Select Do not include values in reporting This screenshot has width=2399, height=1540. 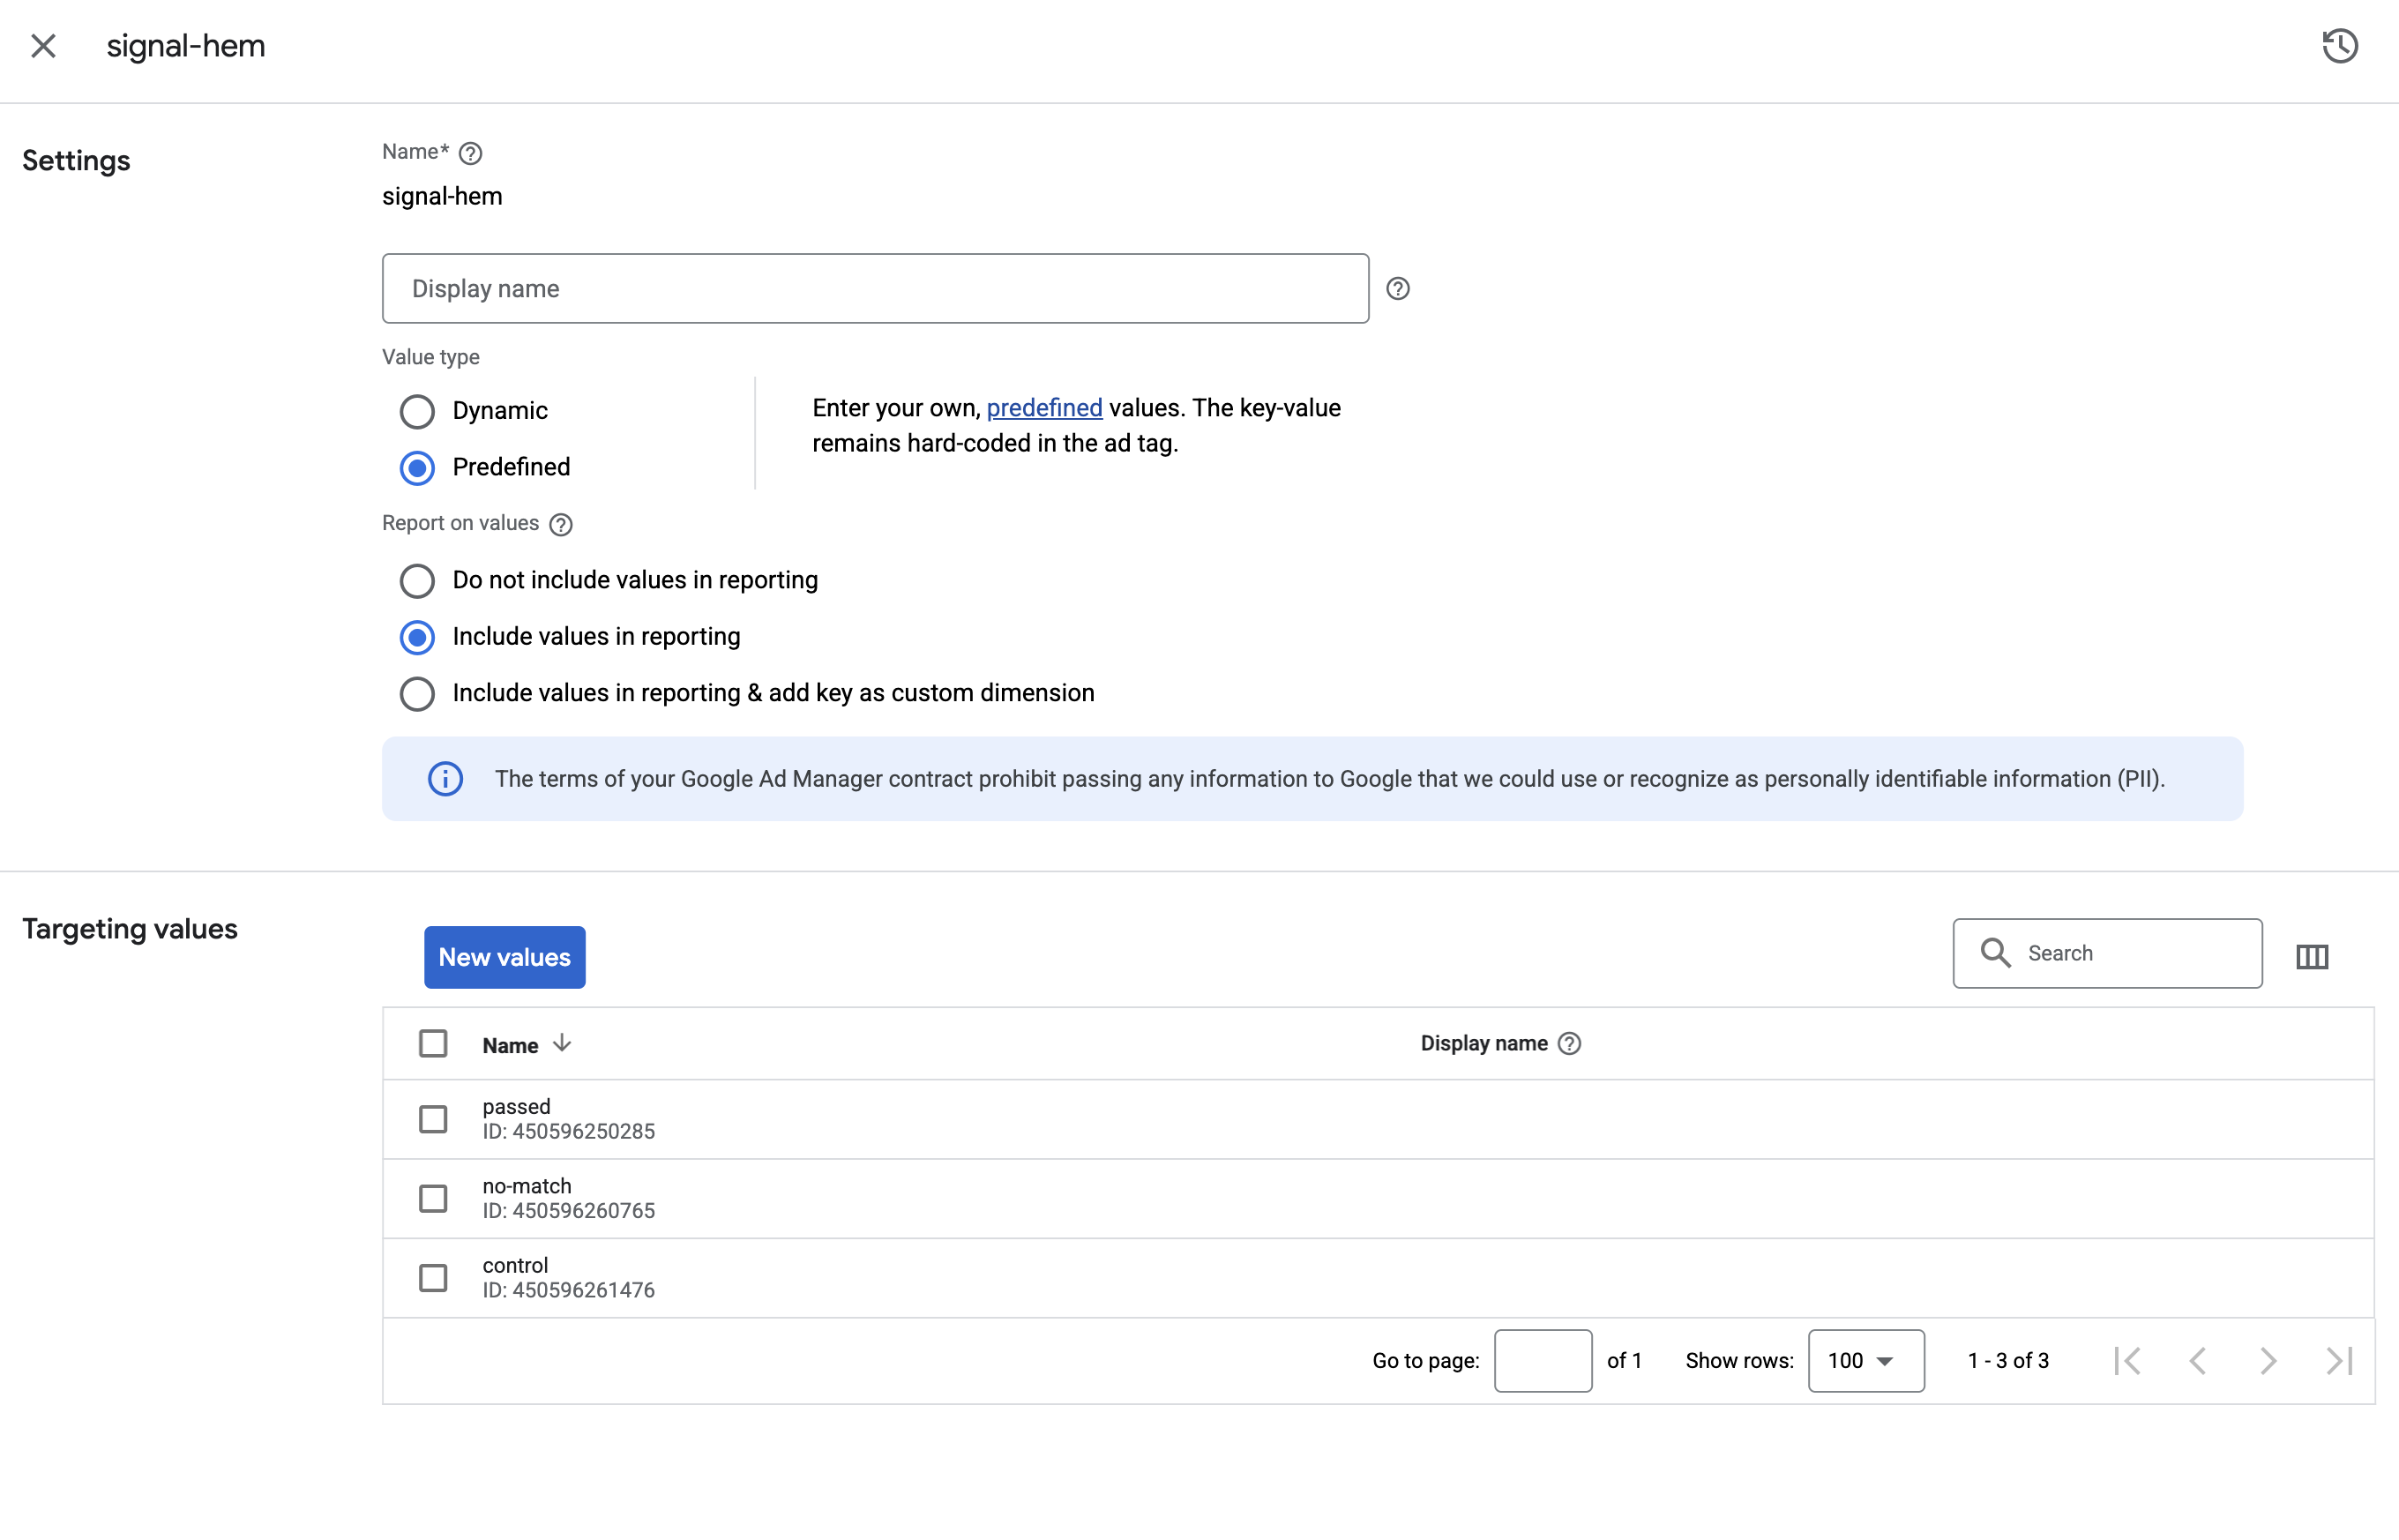click(417, 581)
